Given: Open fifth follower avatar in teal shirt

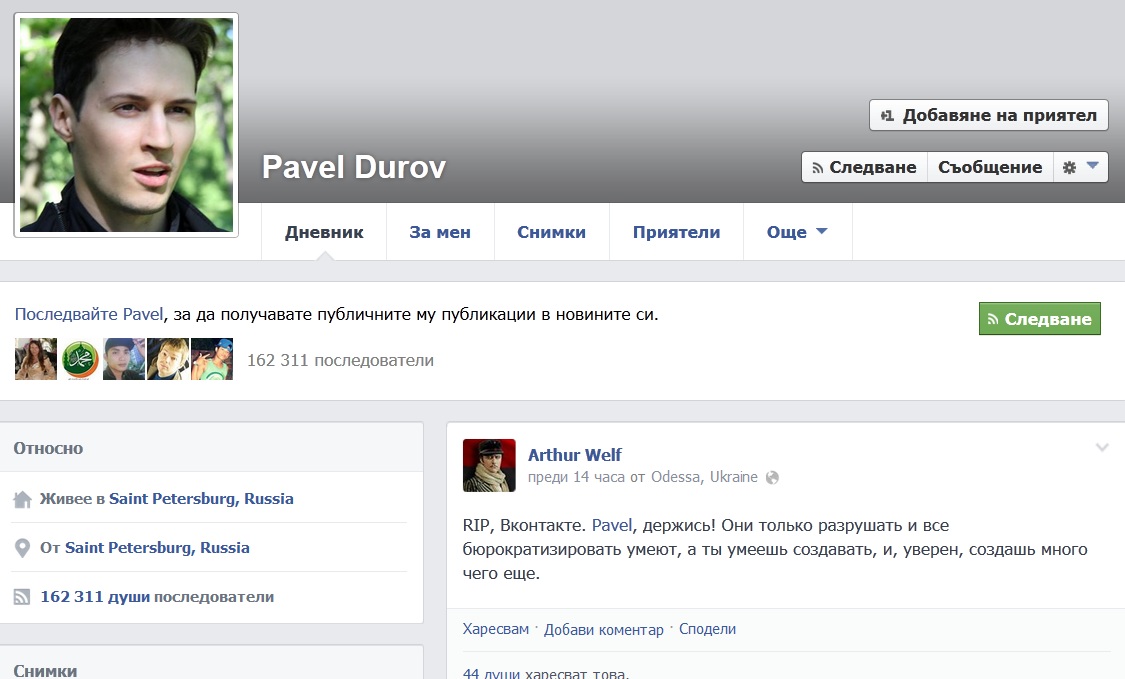Looking at the screenshot, I should coord(212,359).
